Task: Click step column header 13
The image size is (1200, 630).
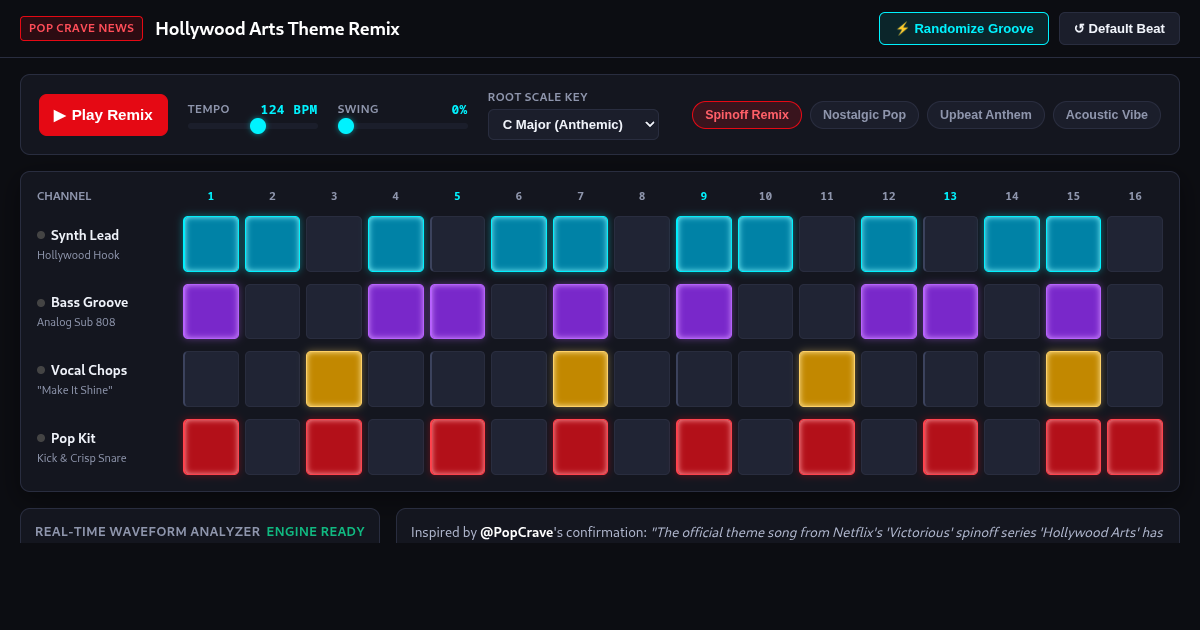Action: pos(950,196)
